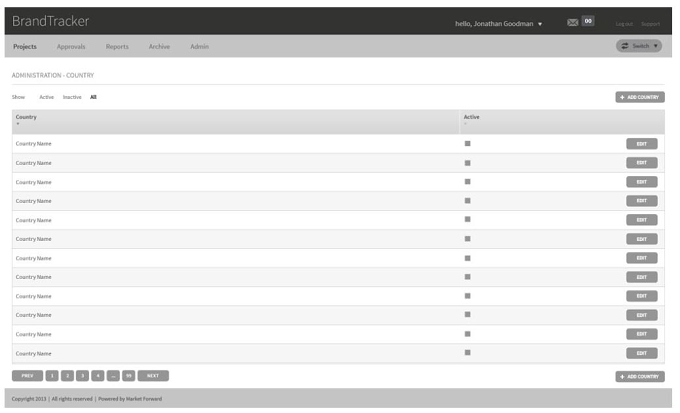Jump to last page 59
This screenshot has height=413, width=680.
[128, 376]
